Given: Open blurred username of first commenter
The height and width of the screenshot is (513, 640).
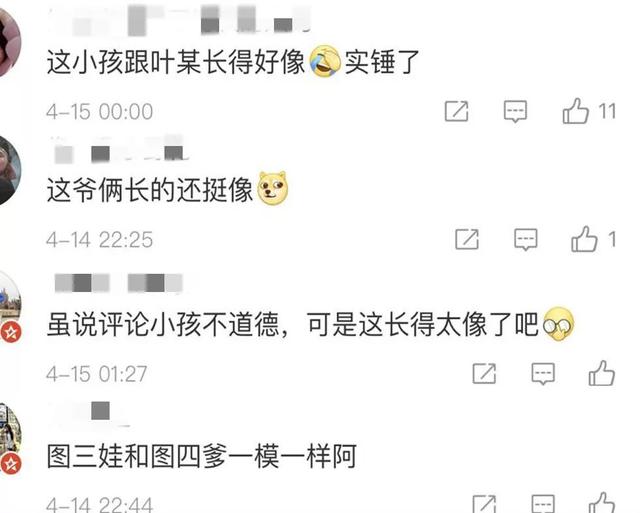Looking at the screenshot, I should [180, 20].
